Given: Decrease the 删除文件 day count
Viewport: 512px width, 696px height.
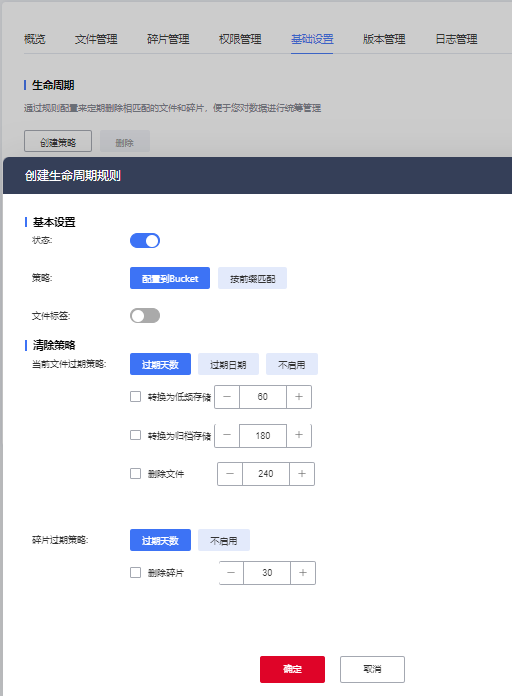Looking at the screenshot, I should click(230, 474).
